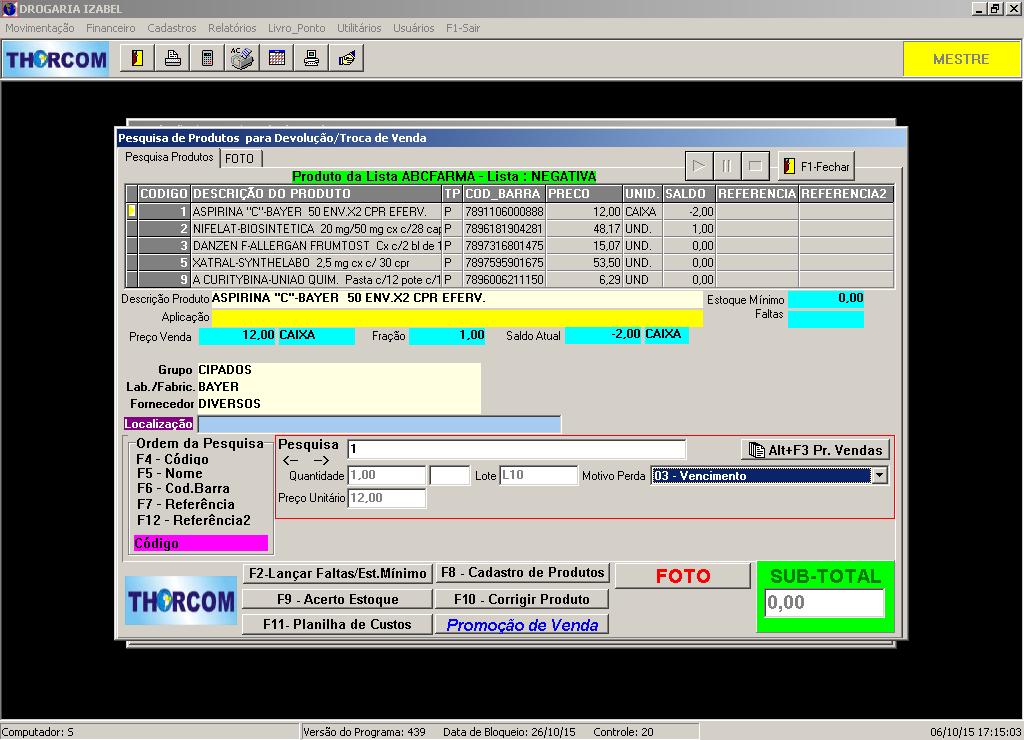Click the empty field beside Quantidade
Screen dimensions: 1024x740
[449, 475]
